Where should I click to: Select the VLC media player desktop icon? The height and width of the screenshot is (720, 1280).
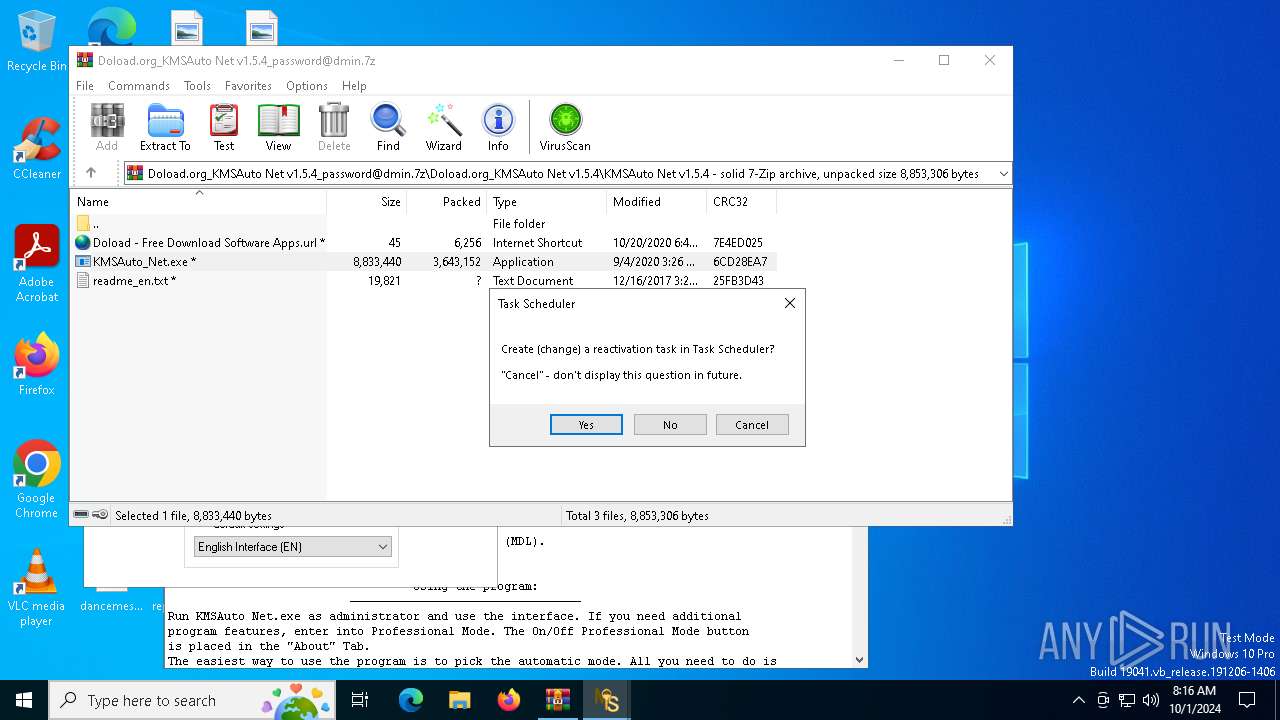coord(36,587)
